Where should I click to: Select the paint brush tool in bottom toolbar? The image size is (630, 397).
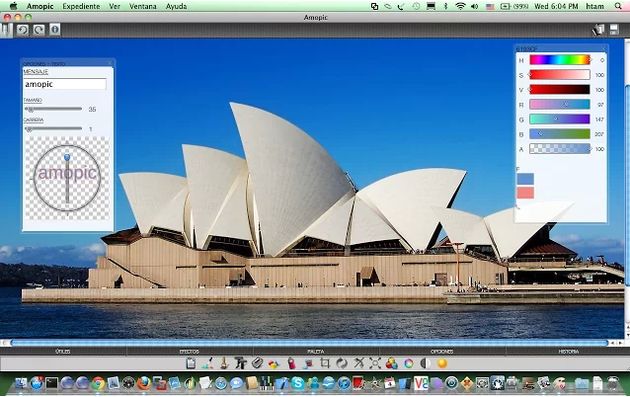point(207,363)
